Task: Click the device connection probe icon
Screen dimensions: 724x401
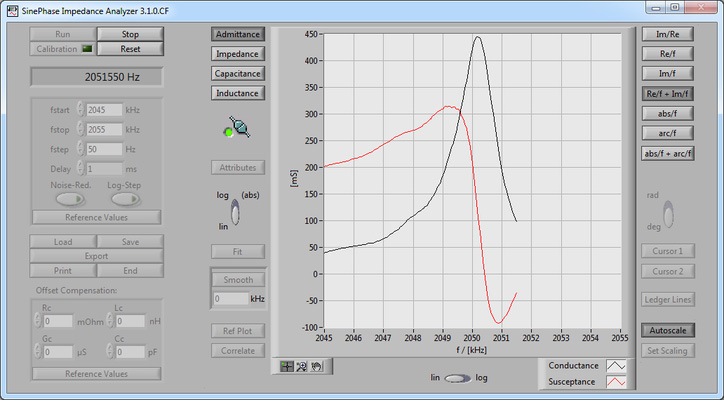Action: [x=236, y=128]
